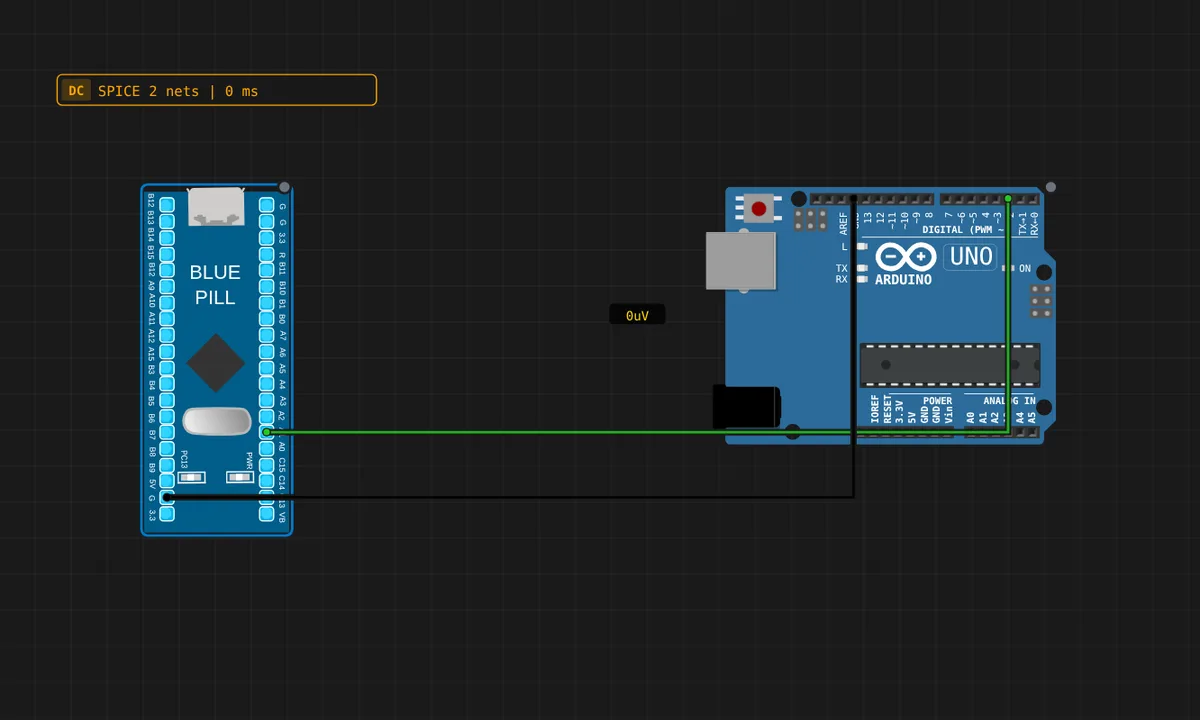Click the ICSP header beside reset button
Image resolution: width=1200 pixels, height=720 pixels.
click(810, 220)
